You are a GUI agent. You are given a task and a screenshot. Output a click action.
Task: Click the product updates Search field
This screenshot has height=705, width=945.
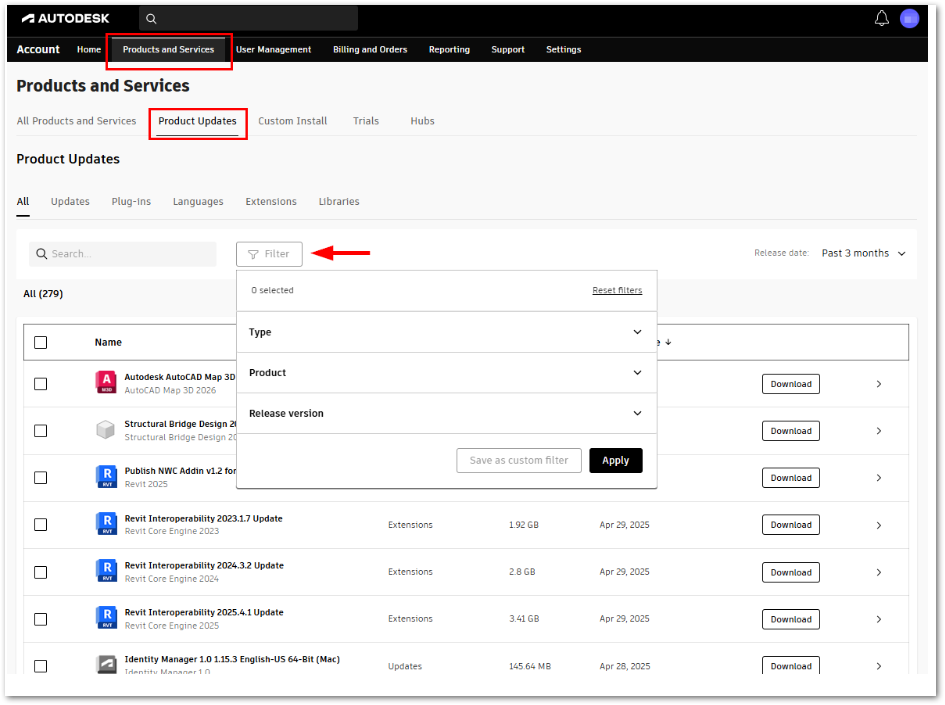(x=122, y=254)
